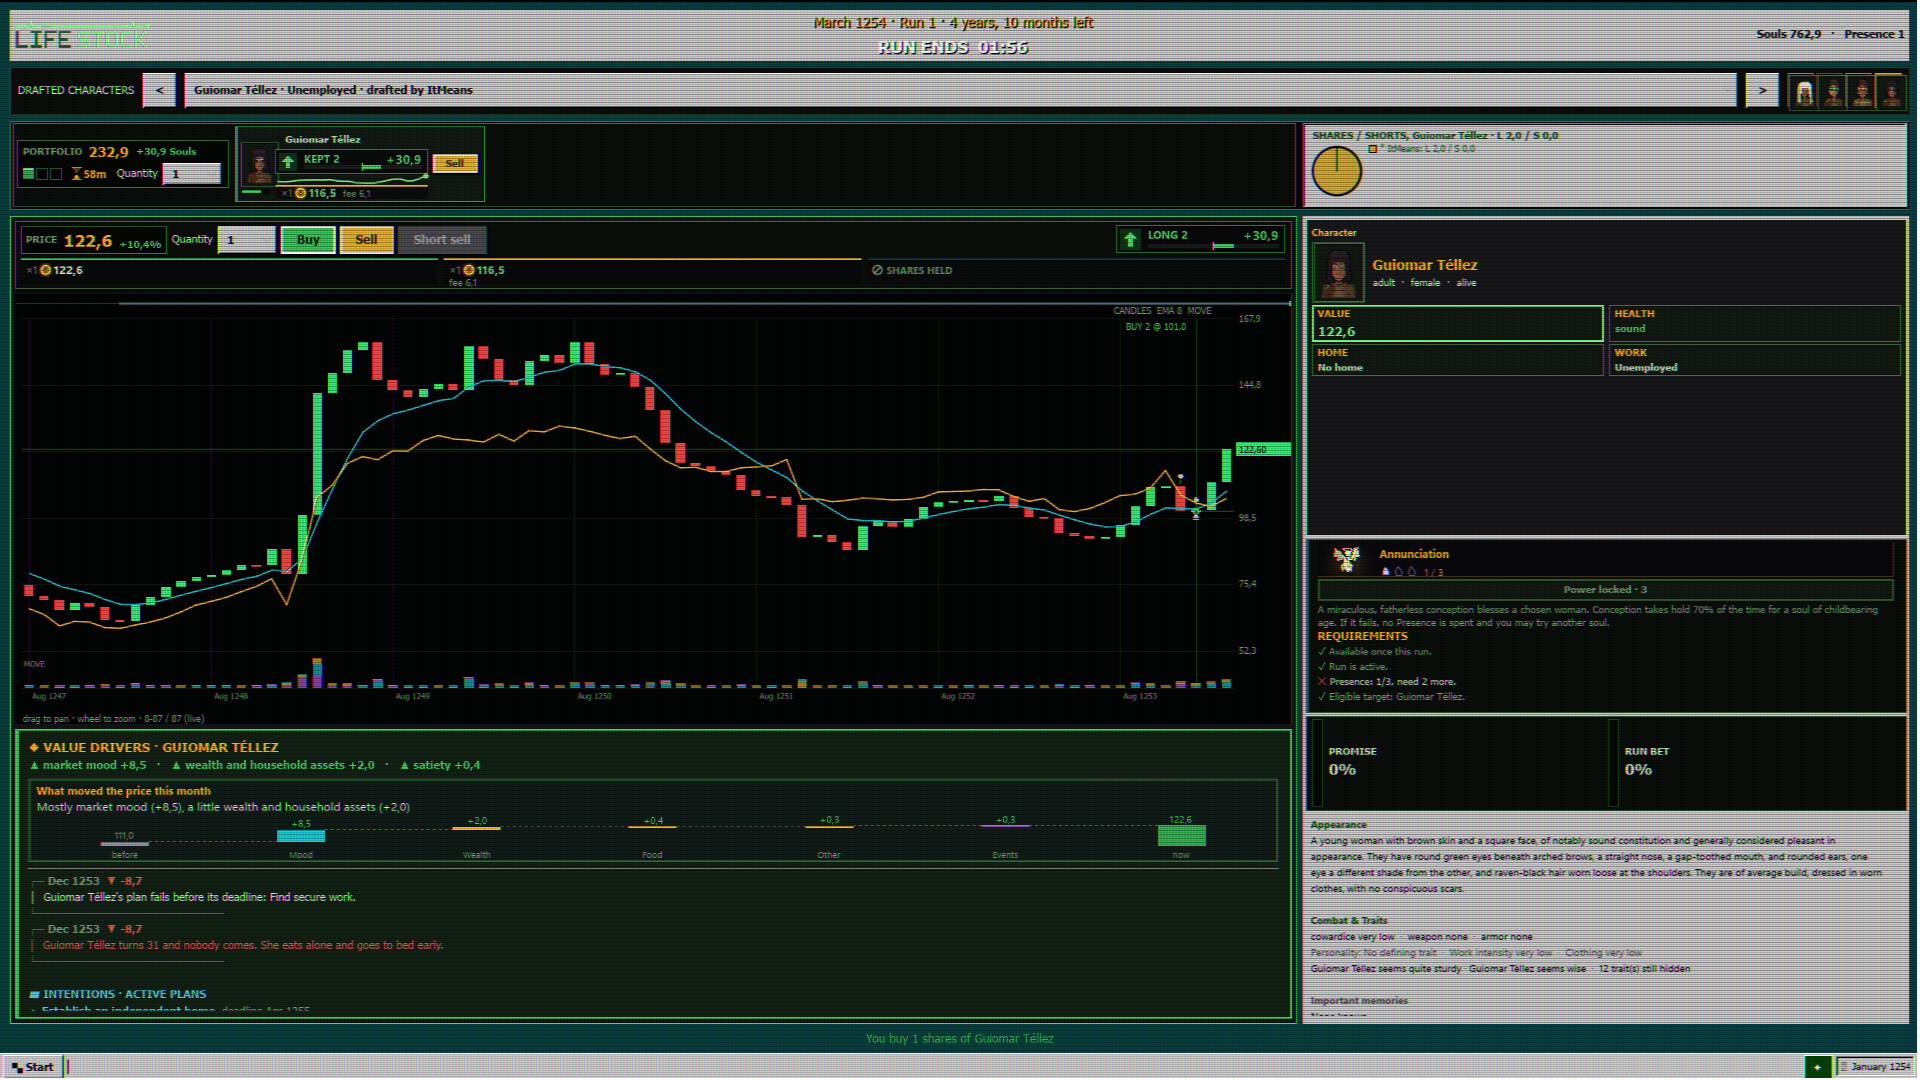Viewport: 1920px width, 1080px height.
Task: Click the green Buy button
Action: click(x=308, y=240)
